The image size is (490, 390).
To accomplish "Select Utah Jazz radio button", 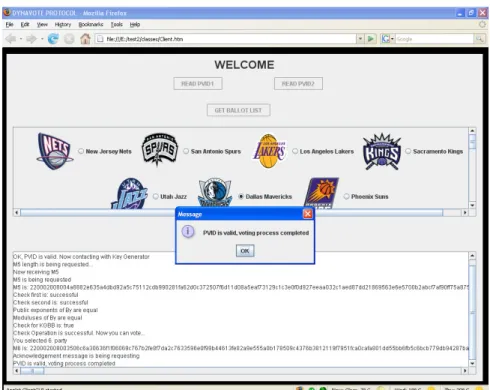I will coord(156,196).
